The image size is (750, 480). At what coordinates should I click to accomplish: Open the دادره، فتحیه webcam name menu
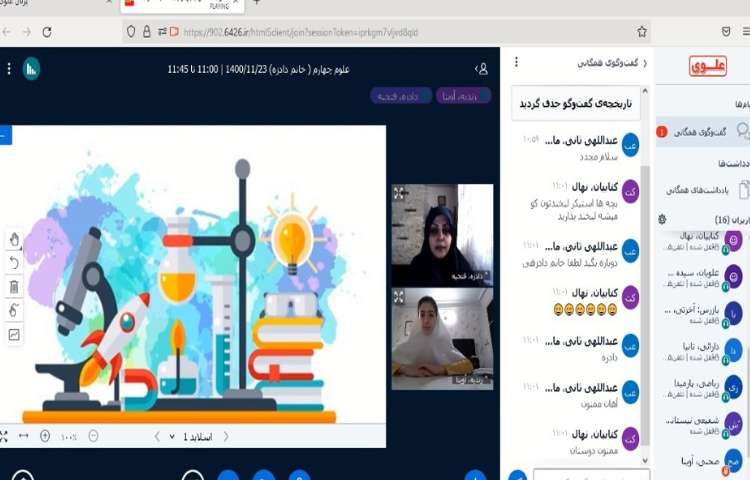point(470,276)
